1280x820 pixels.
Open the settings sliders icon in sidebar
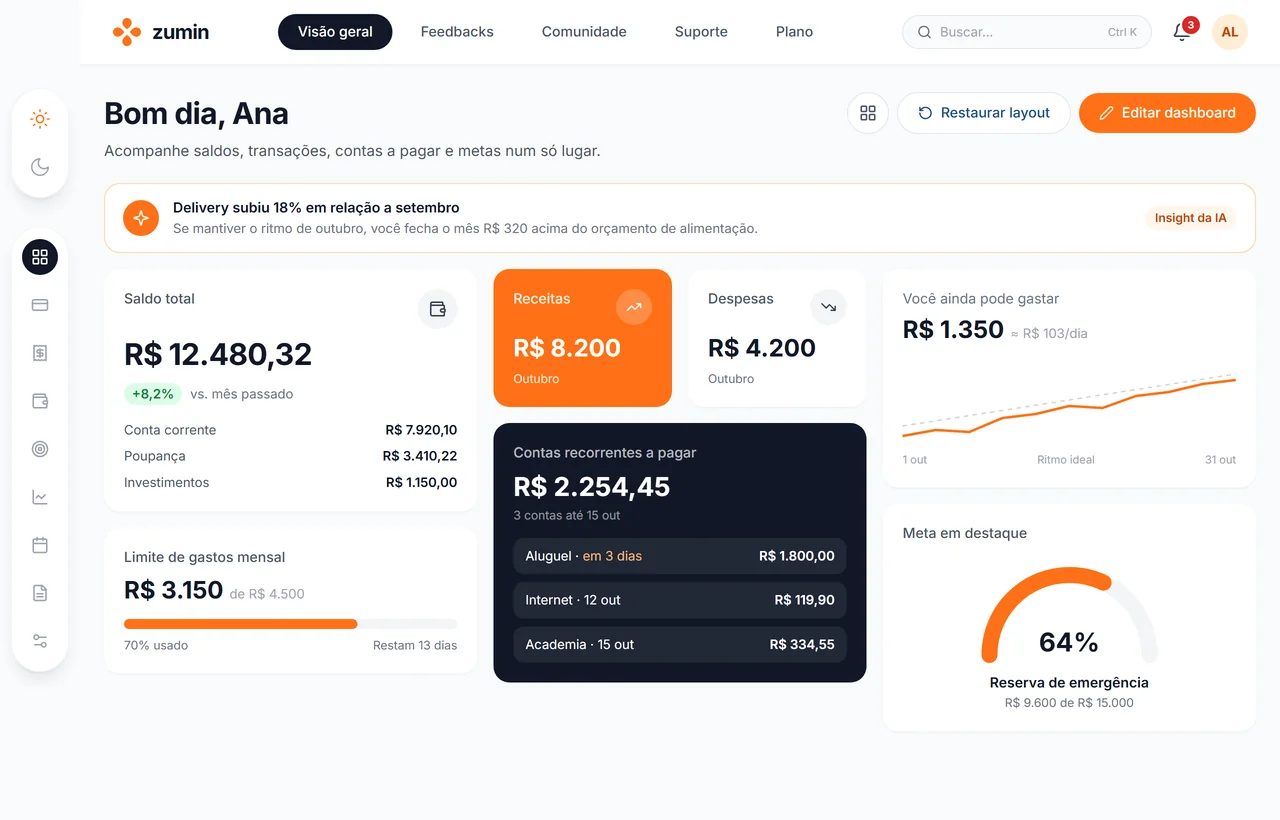coord(40,641)
